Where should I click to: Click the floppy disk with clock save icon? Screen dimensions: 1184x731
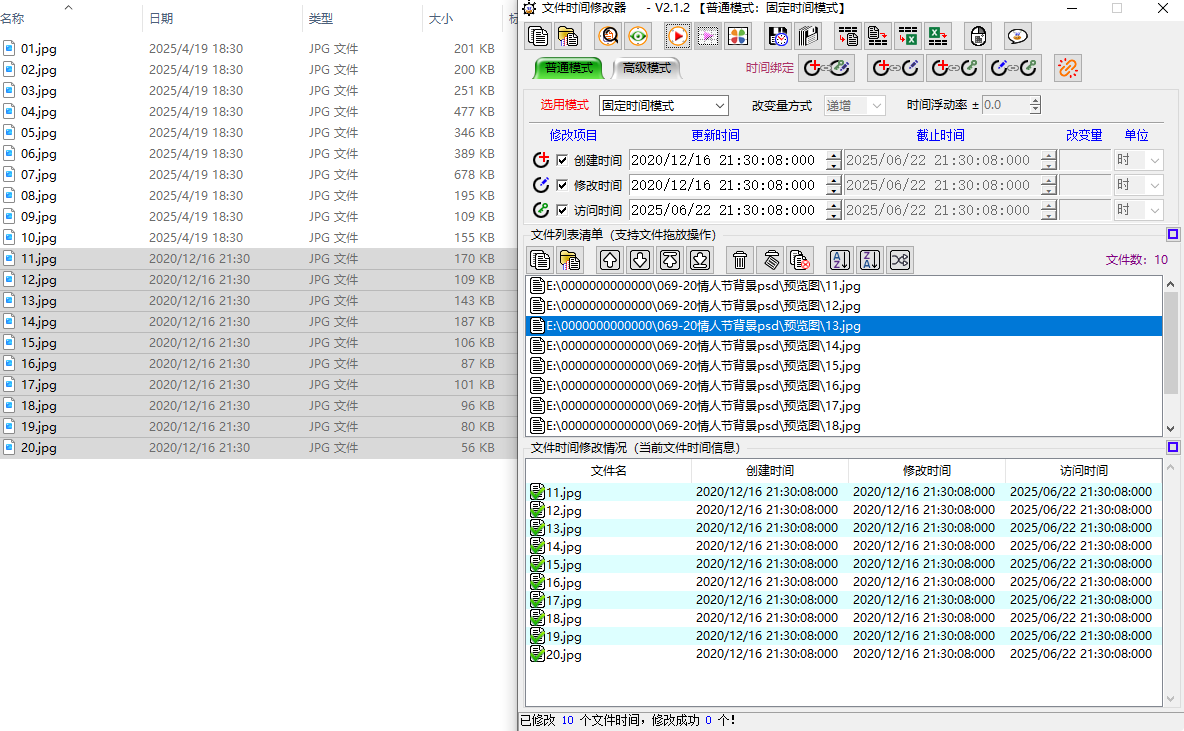(778, 36)
